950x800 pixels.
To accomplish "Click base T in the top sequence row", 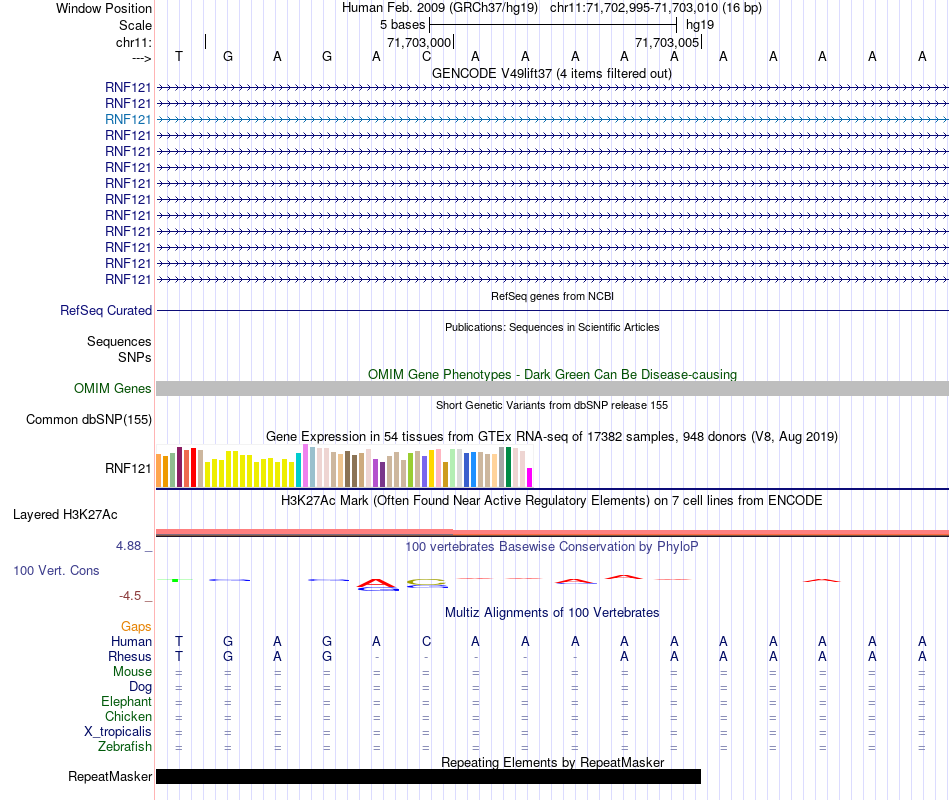I will coord(179,56).
